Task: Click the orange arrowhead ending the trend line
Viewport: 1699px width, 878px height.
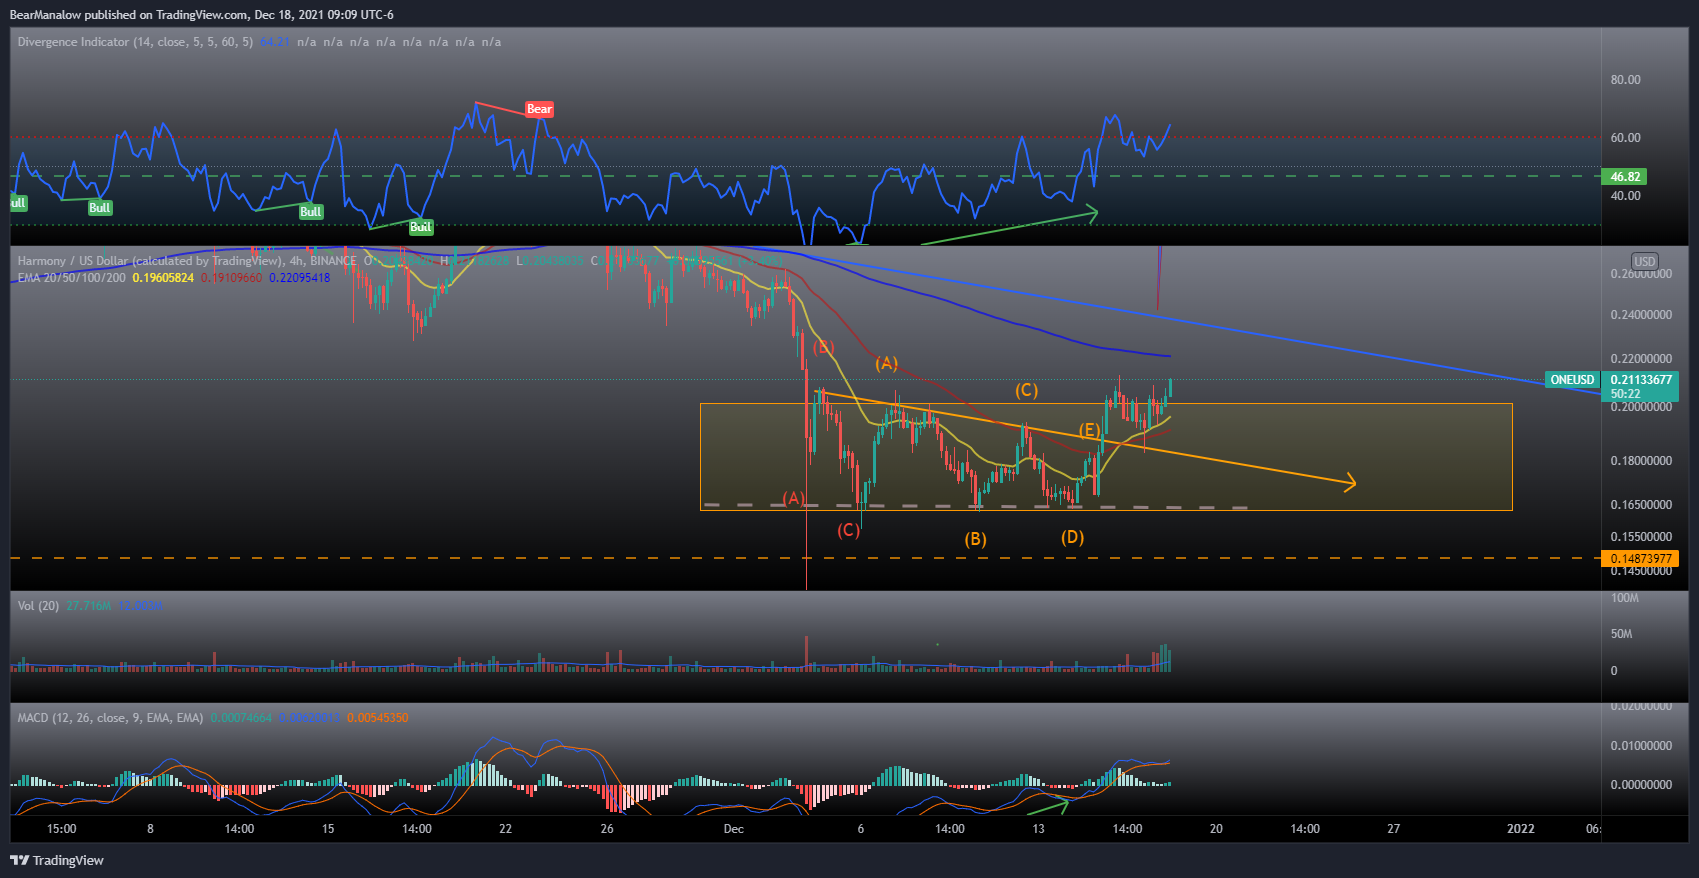Action: pos(1350,483)
